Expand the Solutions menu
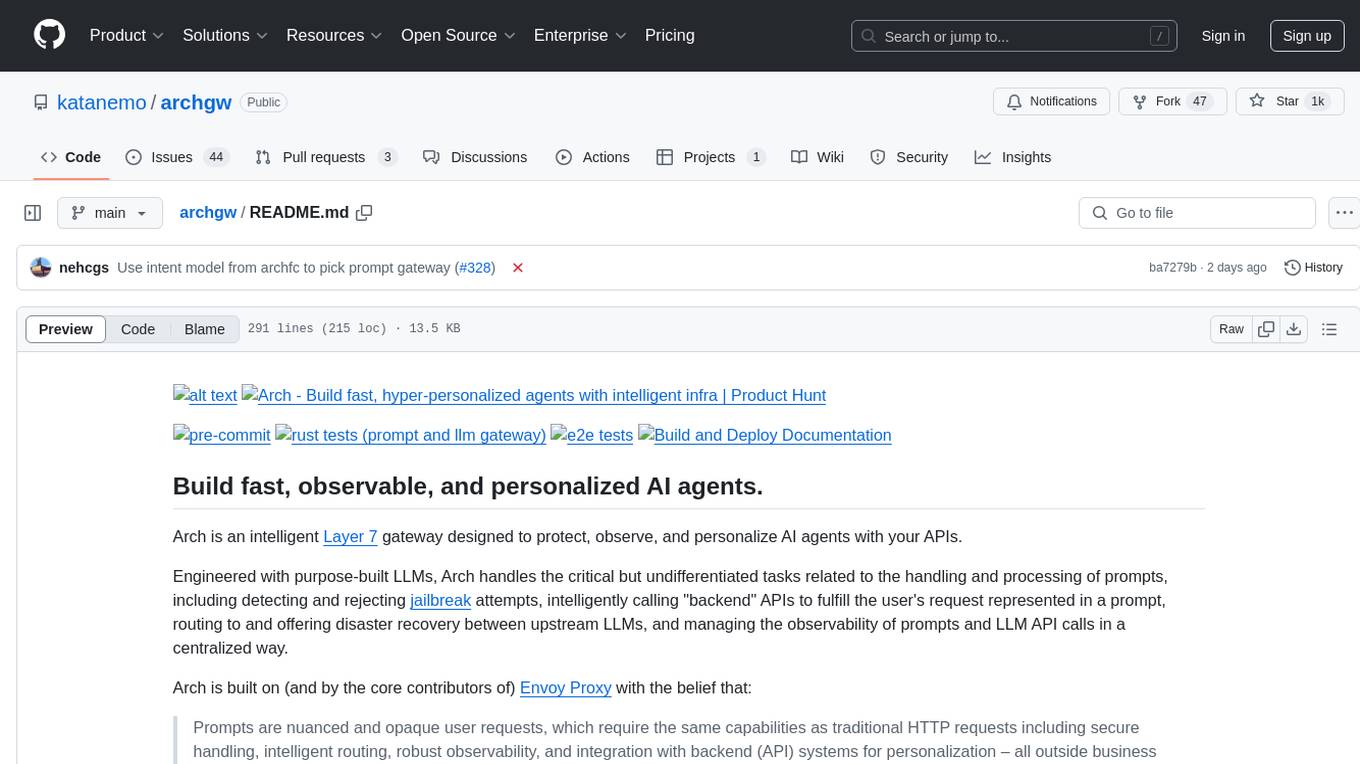Screen dimensions: 1360x764 click(225, 35)
